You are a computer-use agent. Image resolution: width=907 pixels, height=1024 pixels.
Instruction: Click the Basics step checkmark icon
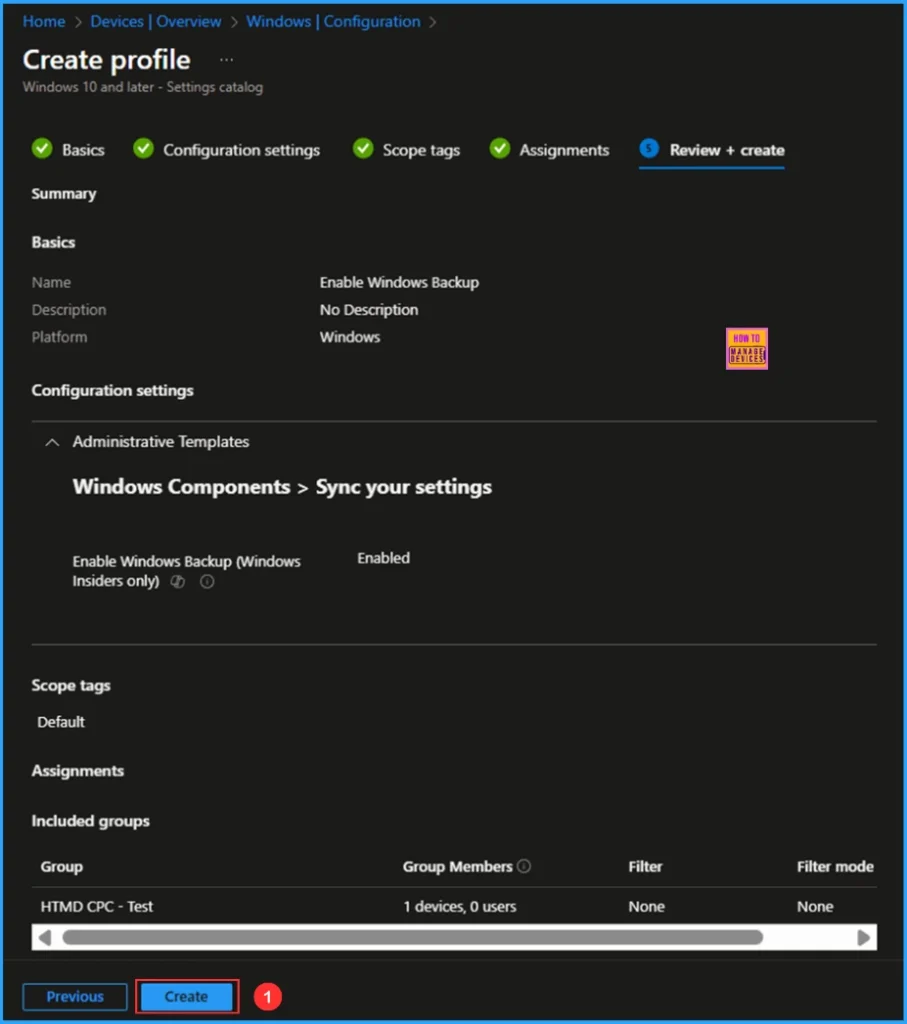(42, 149)
